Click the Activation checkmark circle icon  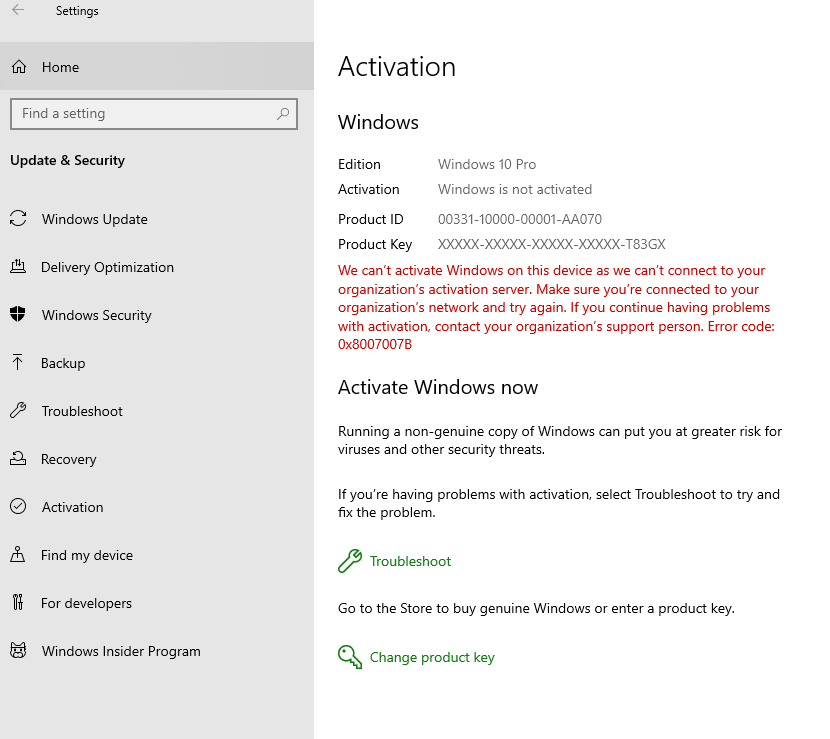coord(18,507)
